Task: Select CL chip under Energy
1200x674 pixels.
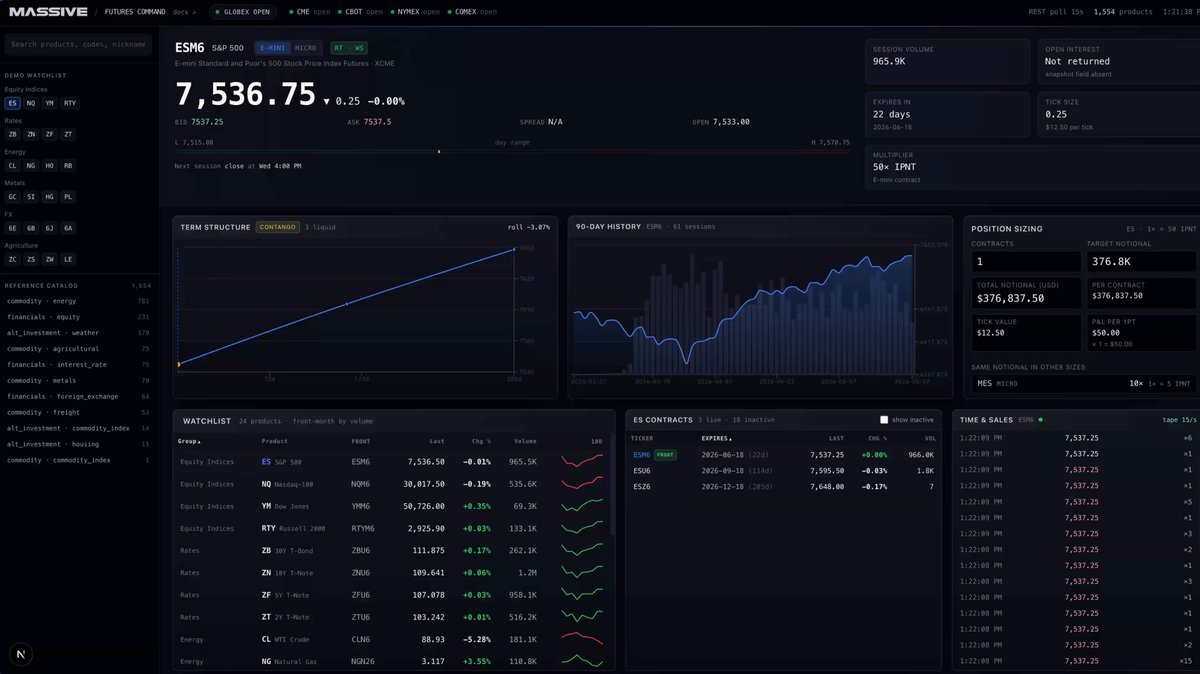Action: [13, 166]
